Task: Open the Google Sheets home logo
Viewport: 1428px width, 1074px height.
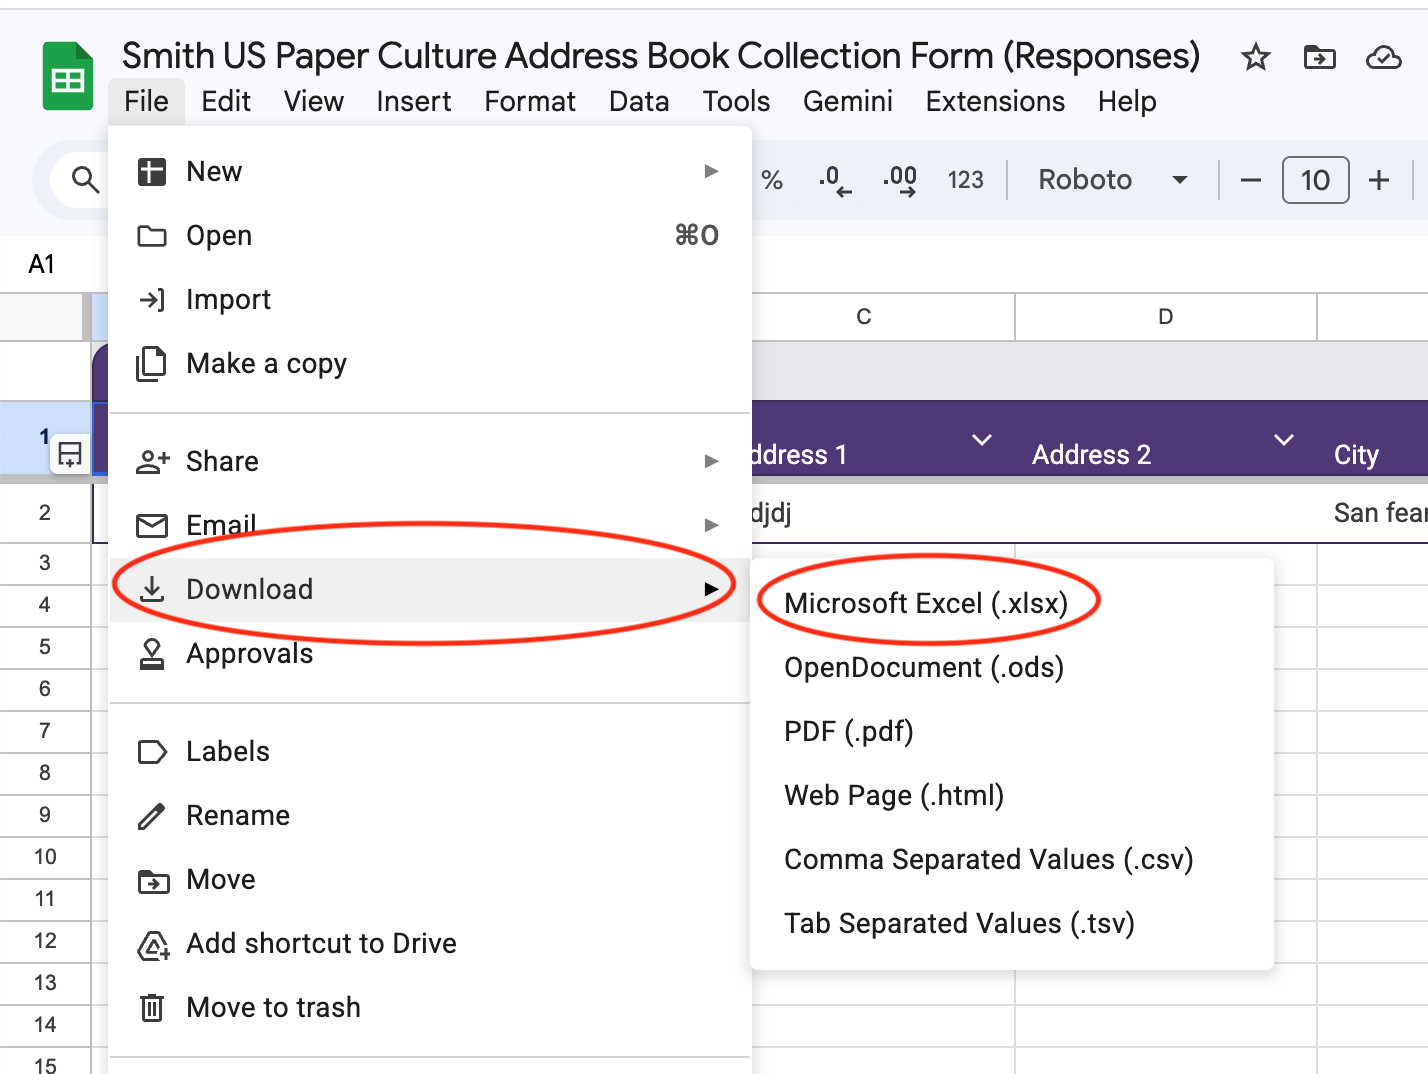Action: [68, 77]
